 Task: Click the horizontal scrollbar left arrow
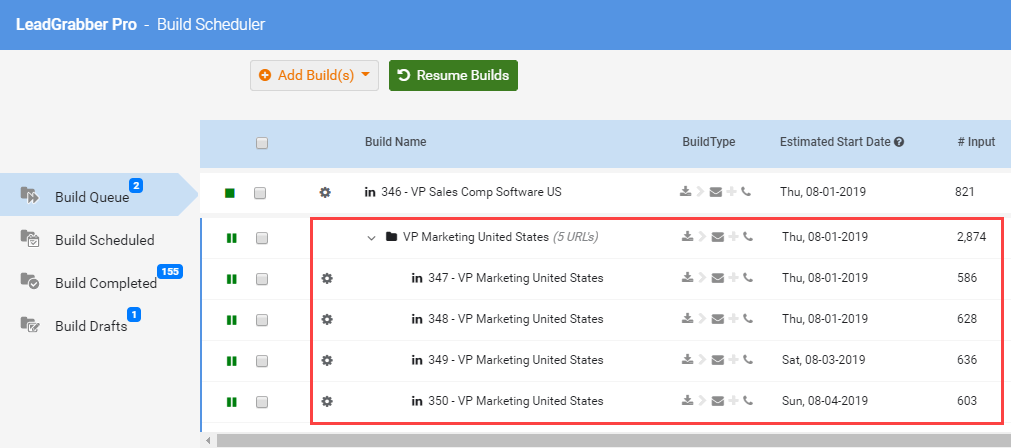coord(208,440)
